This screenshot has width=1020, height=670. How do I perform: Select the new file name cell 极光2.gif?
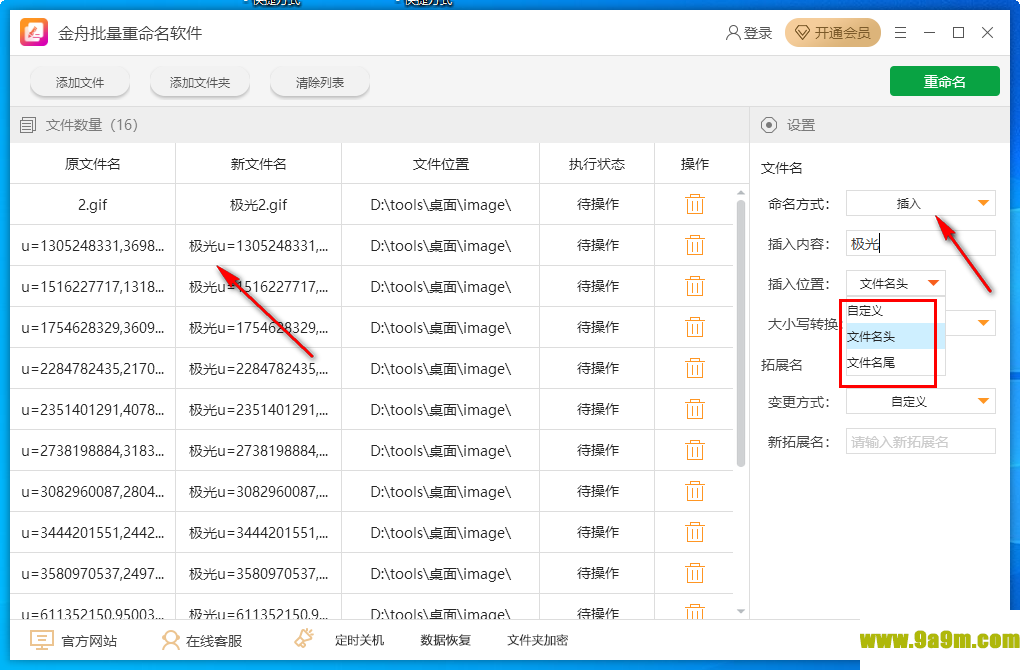click(258, 205)
